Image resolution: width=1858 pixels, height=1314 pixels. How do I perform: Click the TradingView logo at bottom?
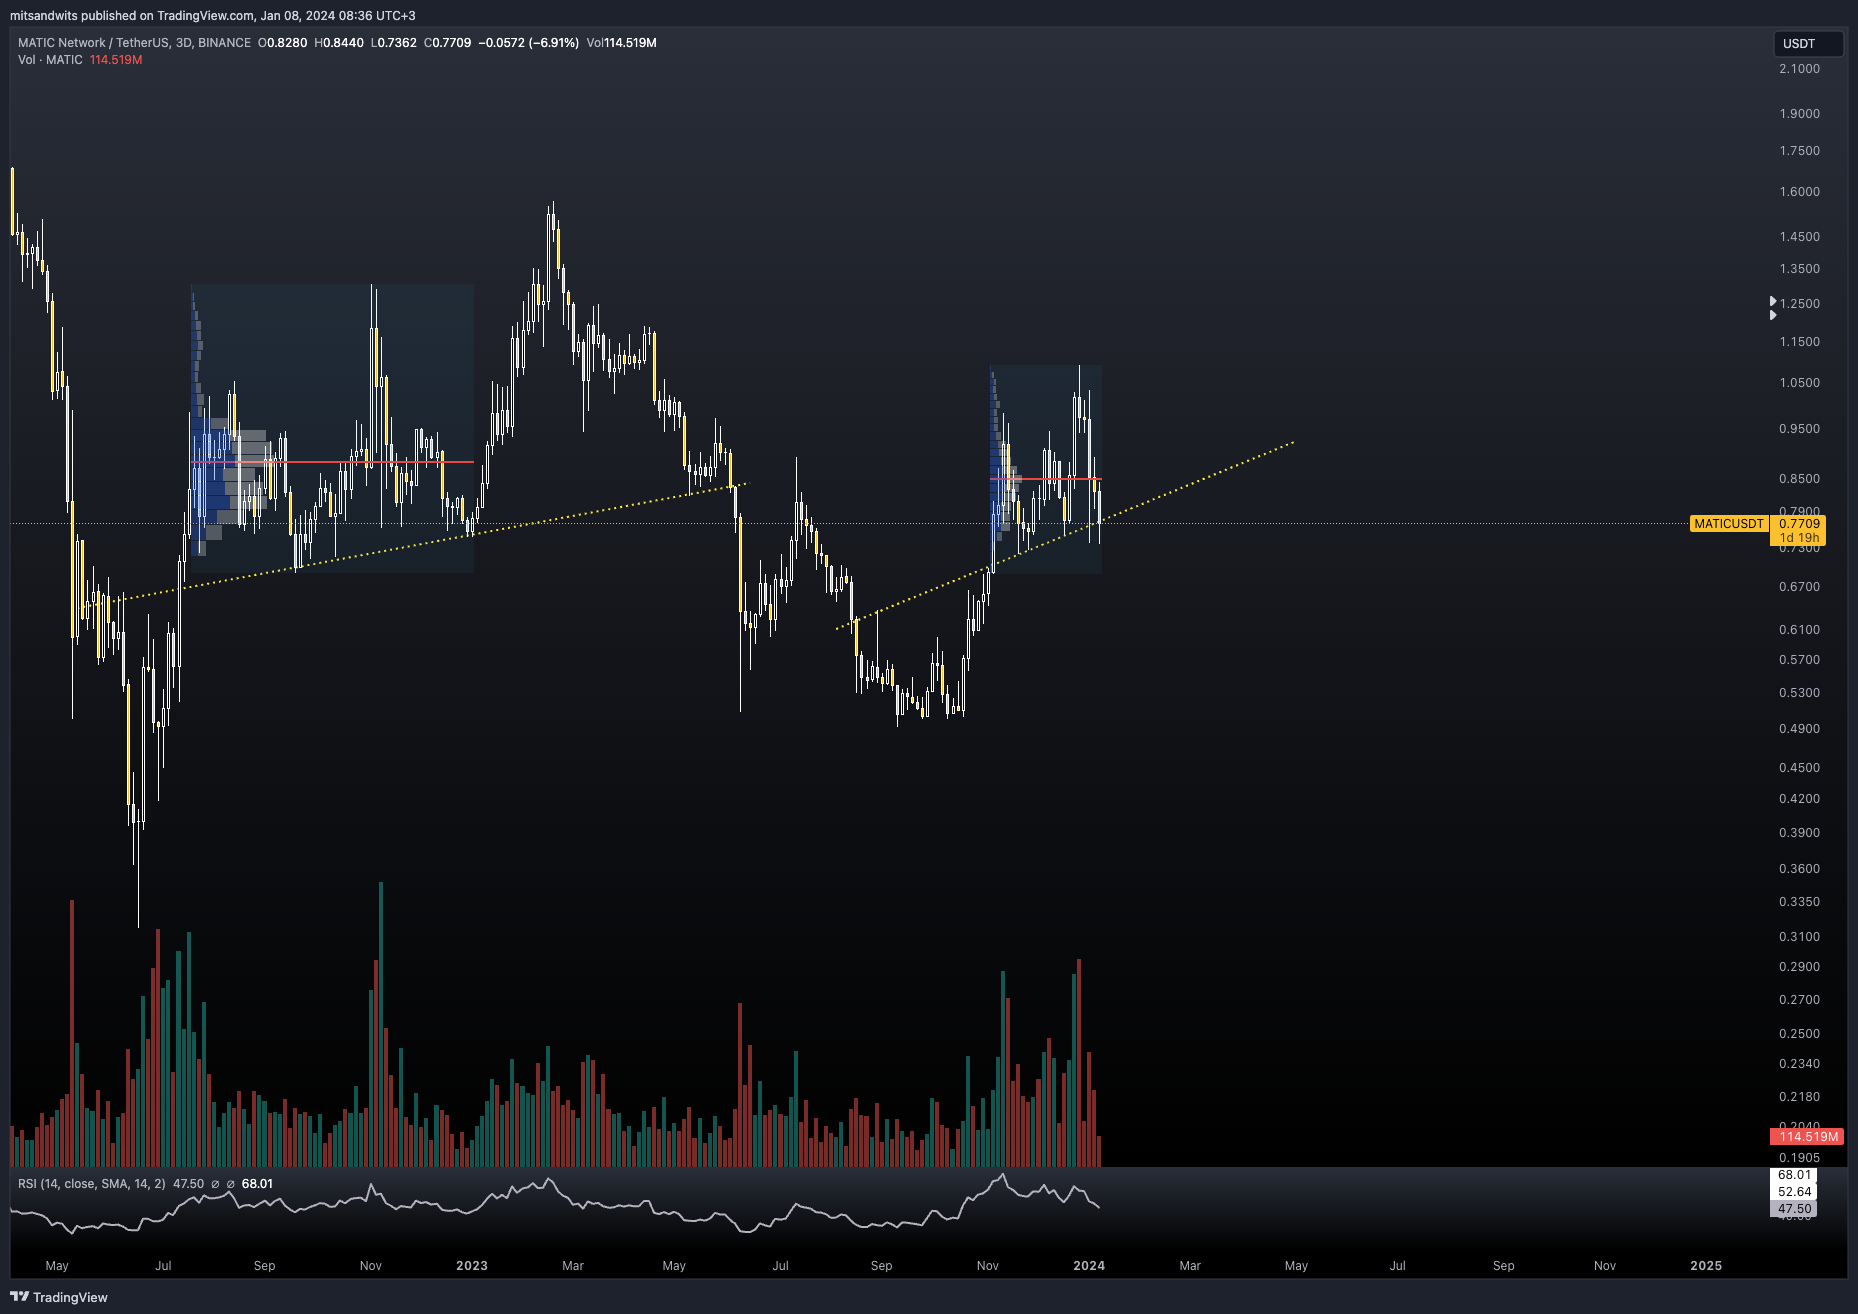(59, 1297)
